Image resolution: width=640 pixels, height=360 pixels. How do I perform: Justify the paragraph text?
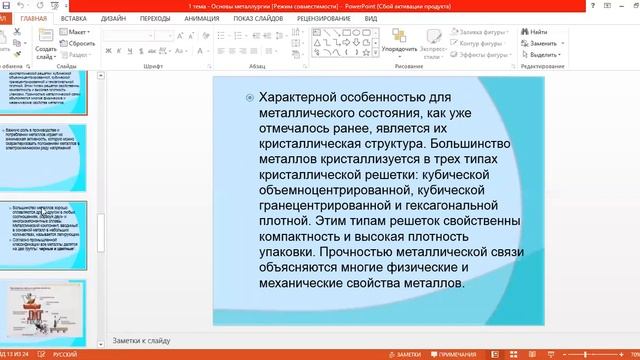coord(254,51)
